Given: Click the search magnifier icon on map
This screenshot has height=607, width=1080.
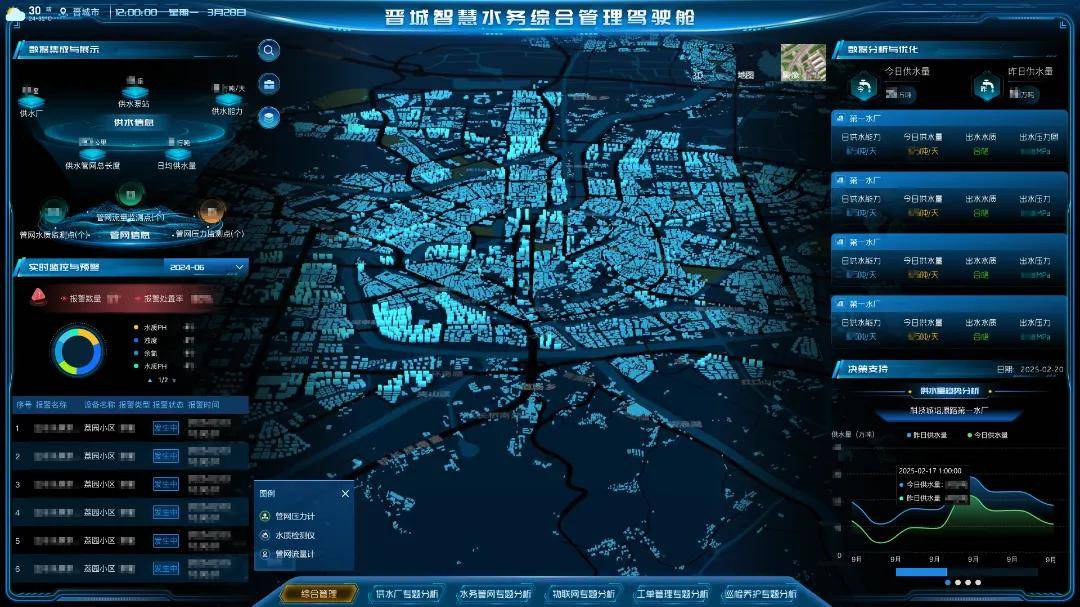Looking at the screenshot, I should 269,51.
